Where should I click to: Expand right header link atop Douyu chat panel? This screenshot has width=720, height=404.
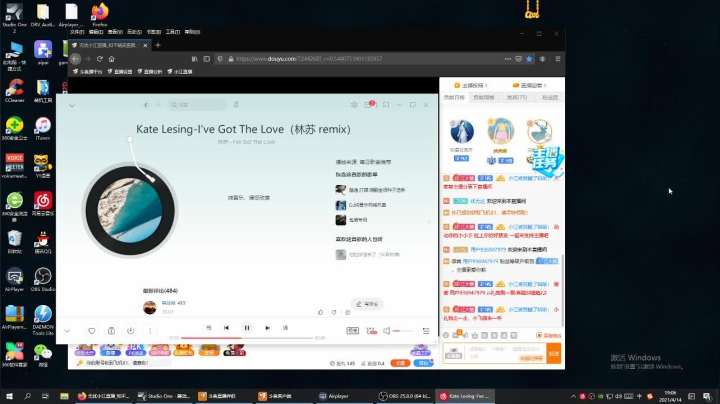(529, 85)
